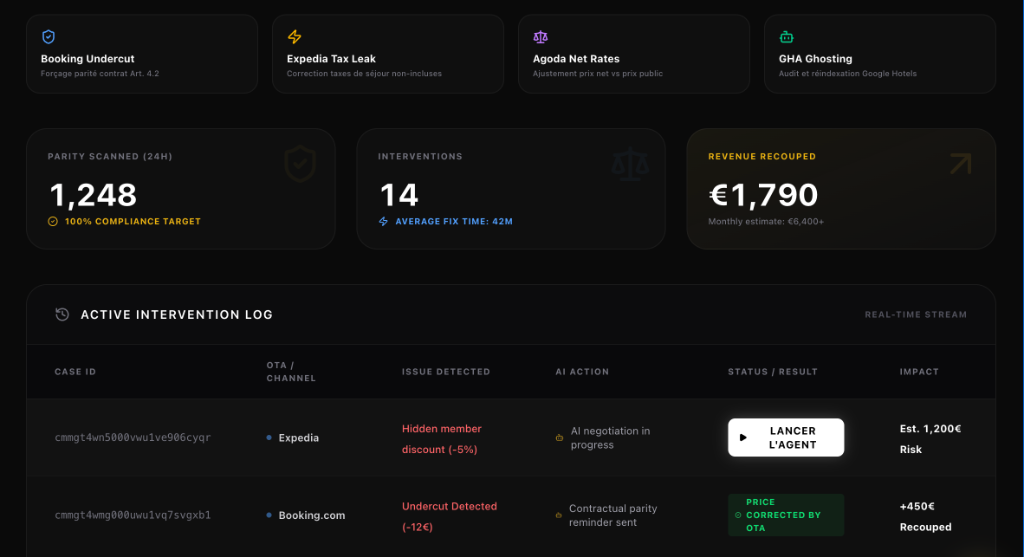Viewport: 1024px width, 557px height.
Task: Click the 14 interventions value
Action: click(399, 195)
